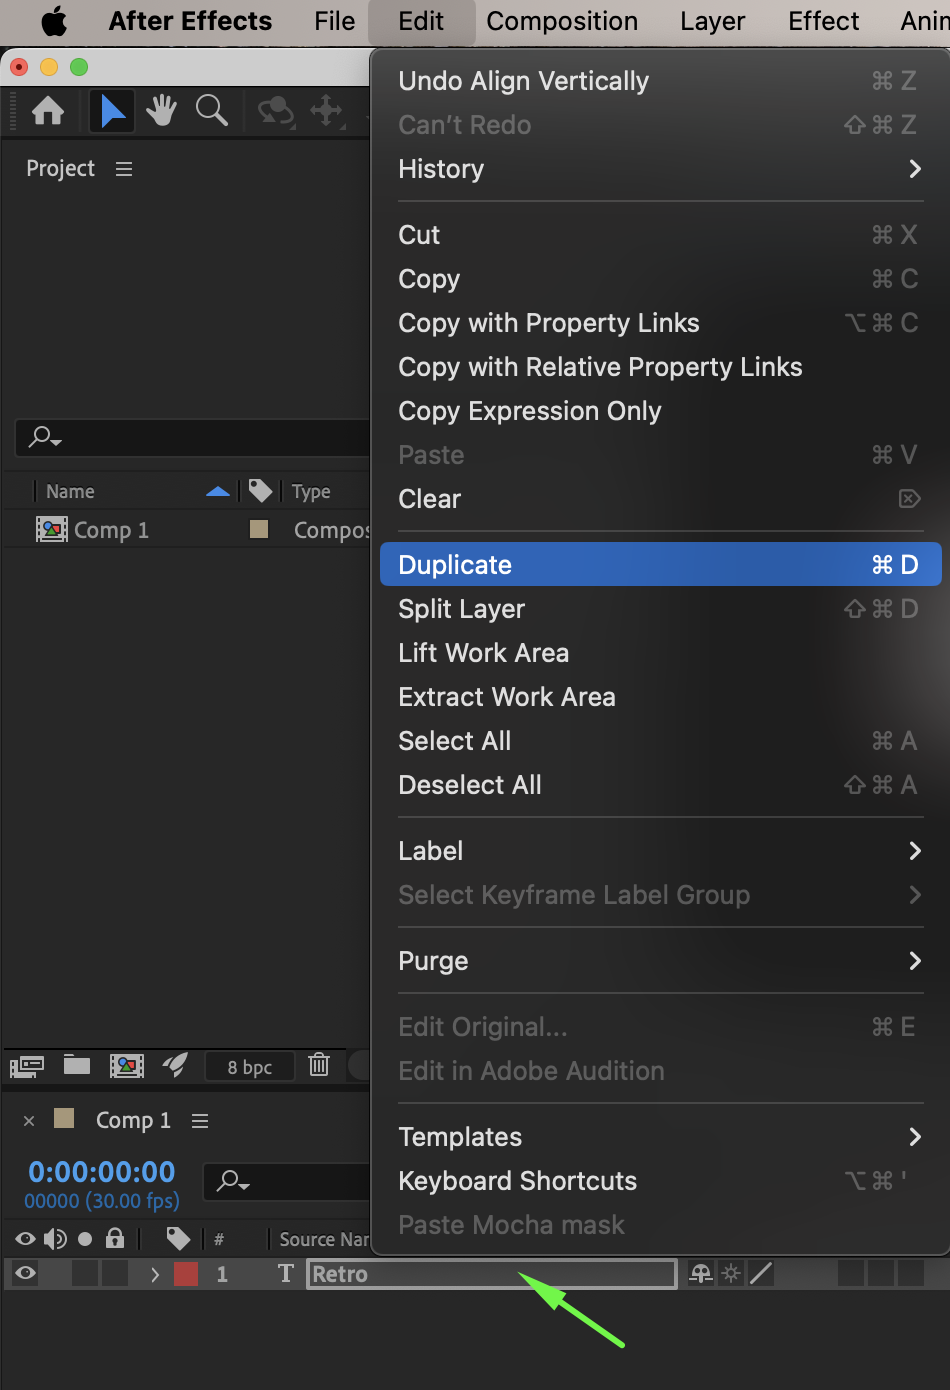Screen dimensions: 950x1390
Task: Click the Home icon in the toolbar
Action: pos(48,111)
